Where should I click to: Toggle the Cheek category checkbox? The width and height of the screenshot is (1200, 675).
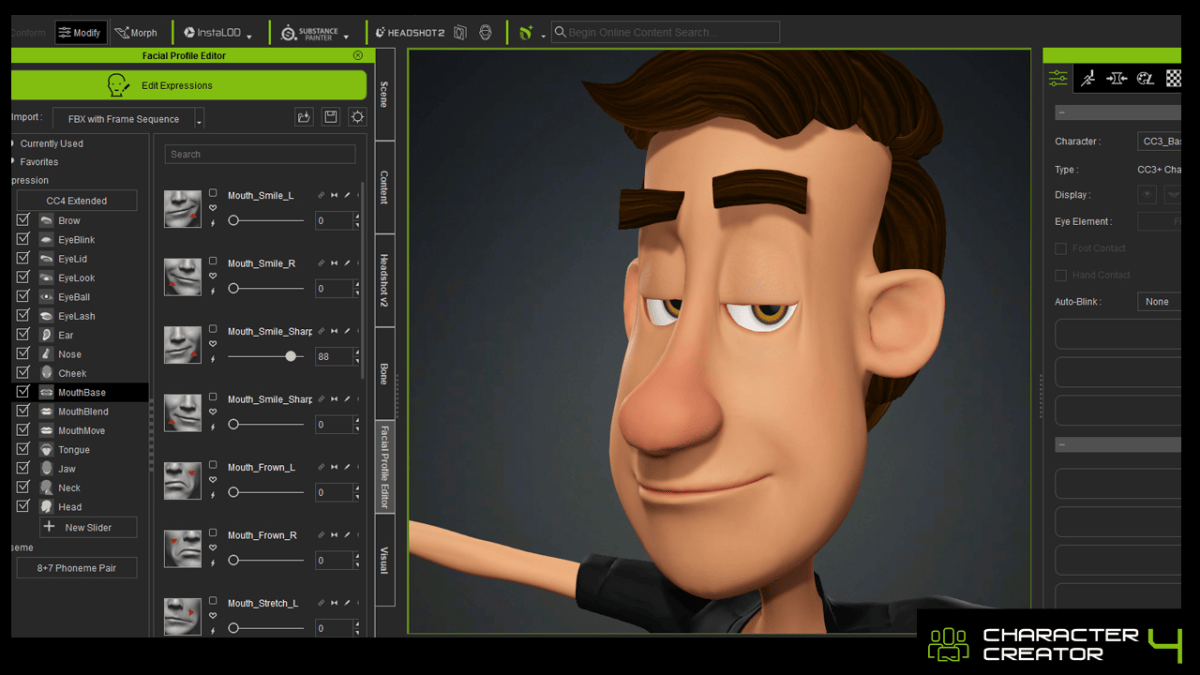click(x=23, y=373)
